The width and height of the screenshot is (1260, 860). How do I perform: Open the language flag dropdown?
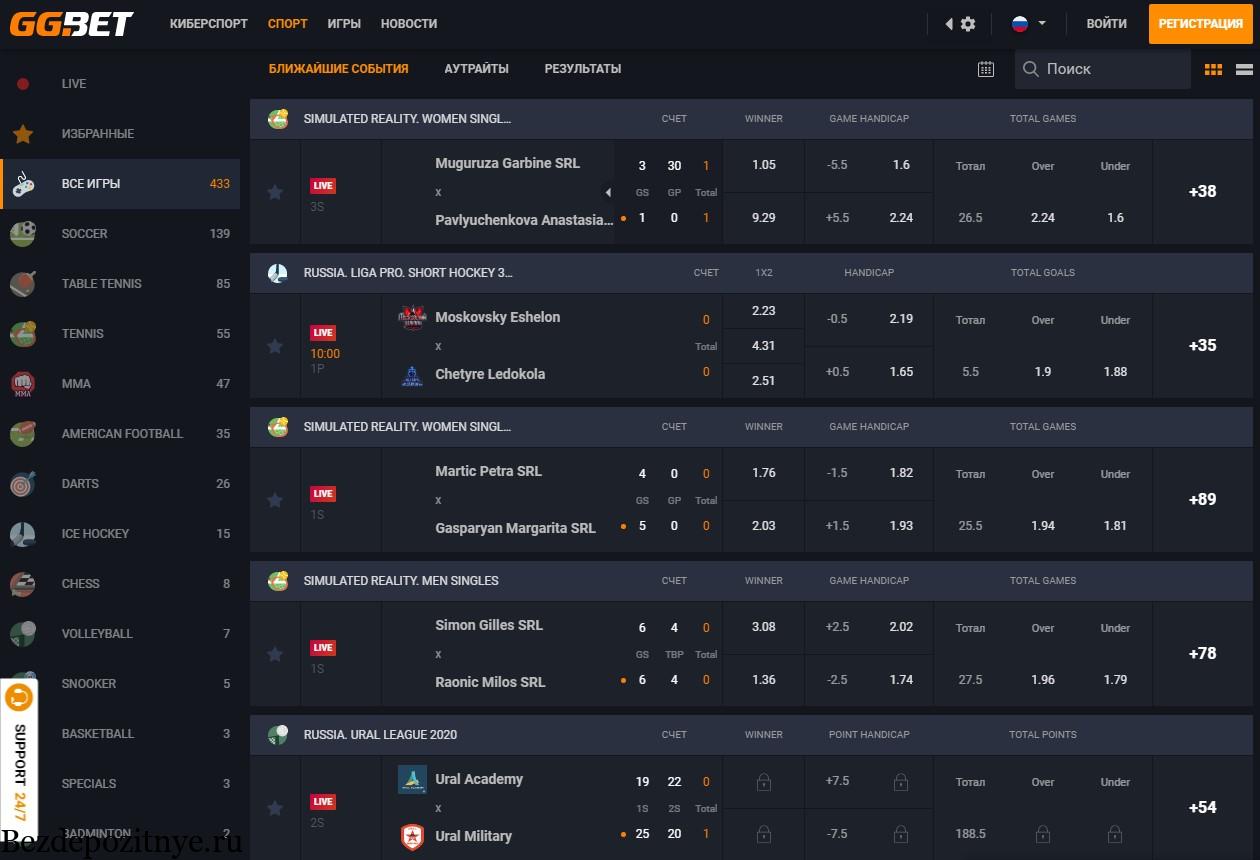tap(1029, 24)
